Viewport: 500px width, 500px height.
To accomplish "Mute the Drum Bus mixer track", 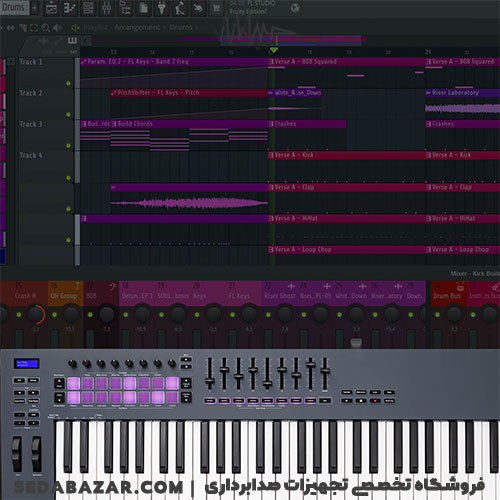I will [x=438, y=314].
